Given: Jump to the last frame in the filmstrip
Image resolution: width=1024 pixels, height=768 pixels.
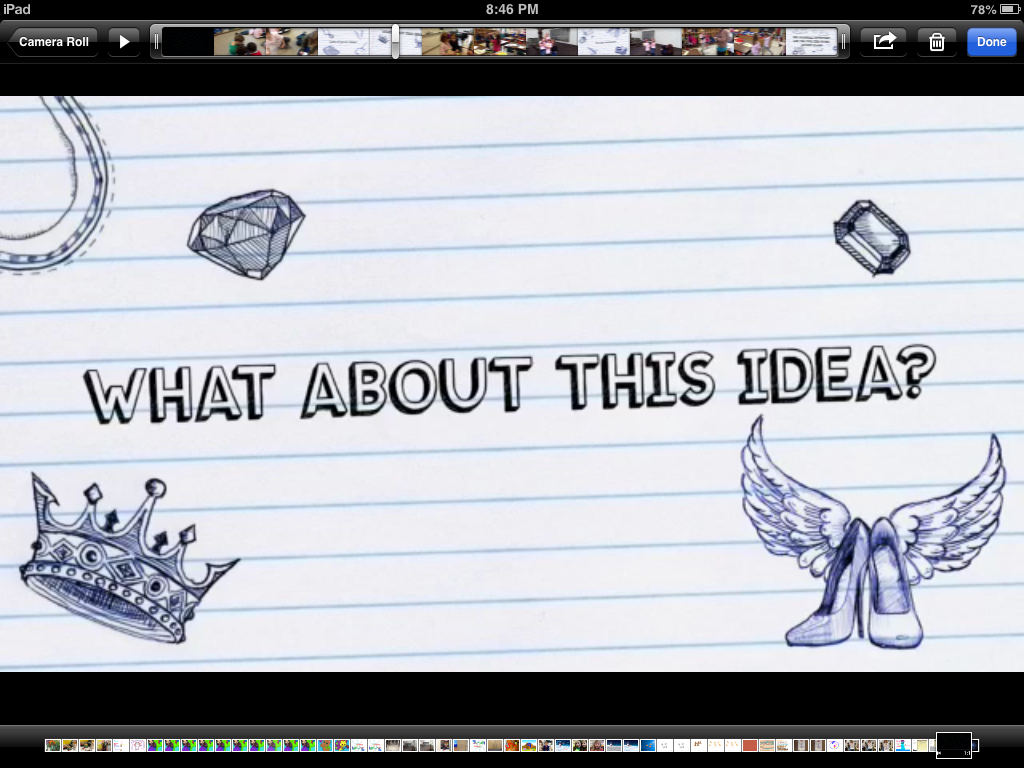Looking at the screenshot, I should point(811,42).
